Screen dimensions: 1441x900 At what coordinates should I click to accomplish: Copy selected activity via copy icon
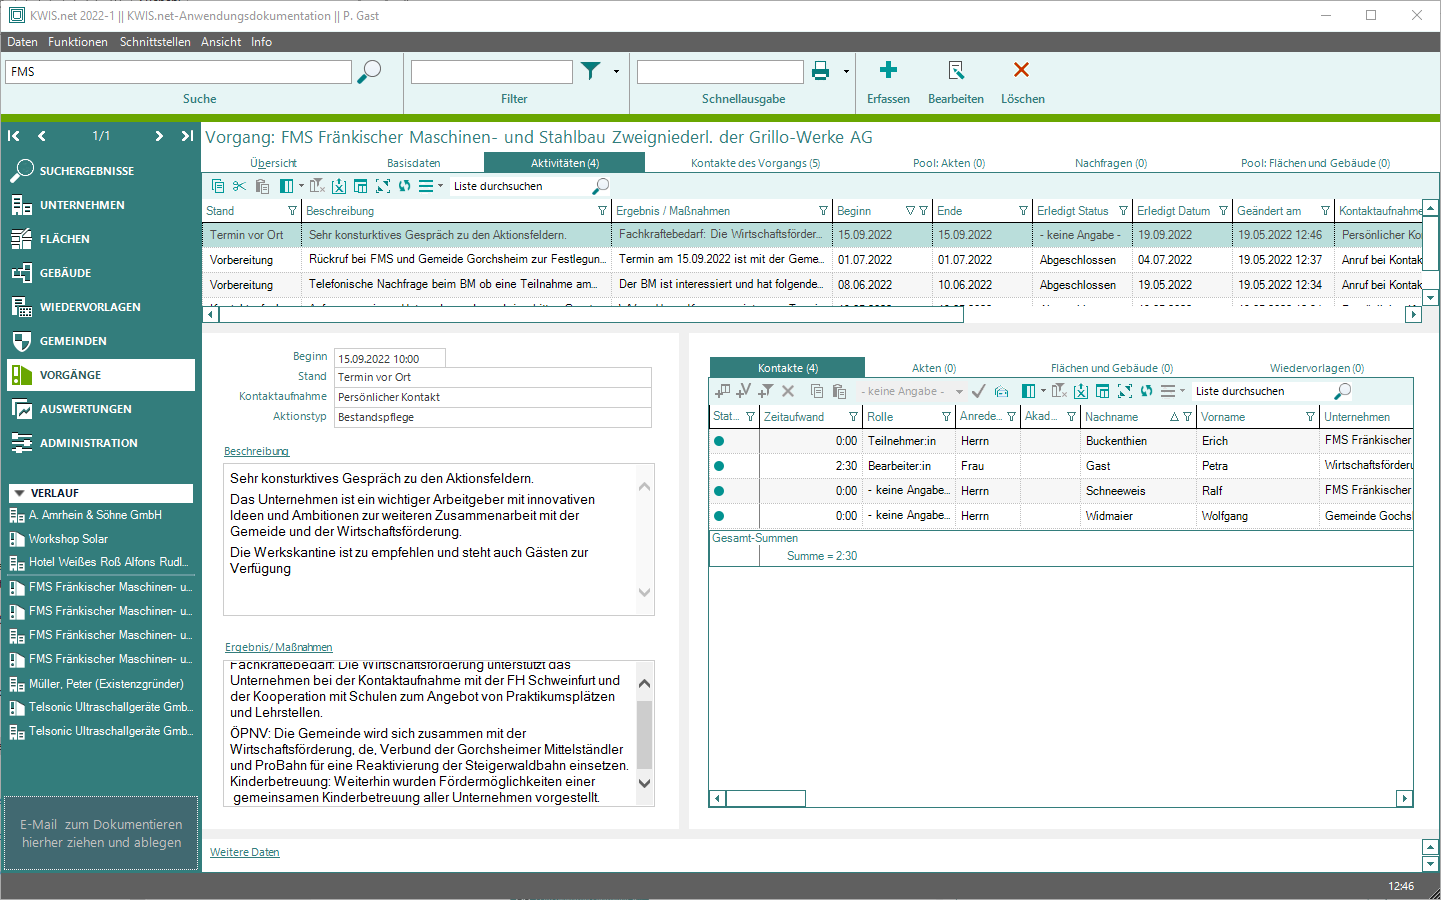tap(218, 186)
